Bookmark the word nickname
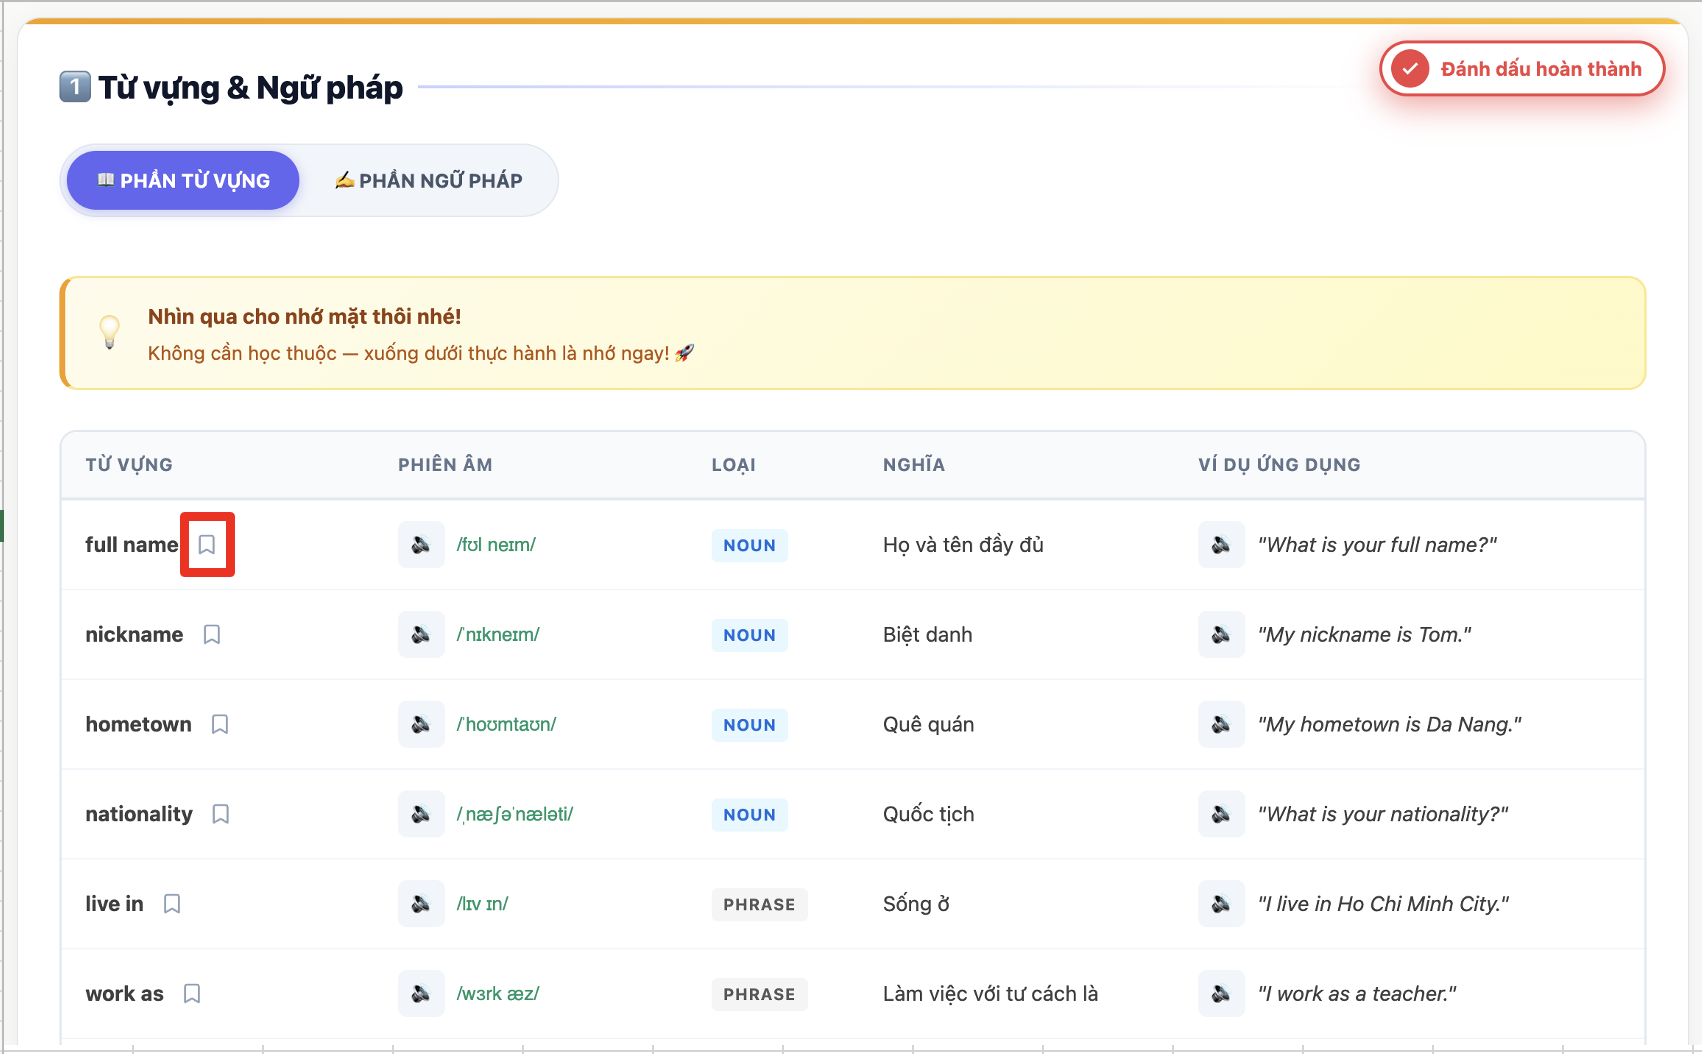The width and height of the screenshot is (1702, 1054). point(212,635)
